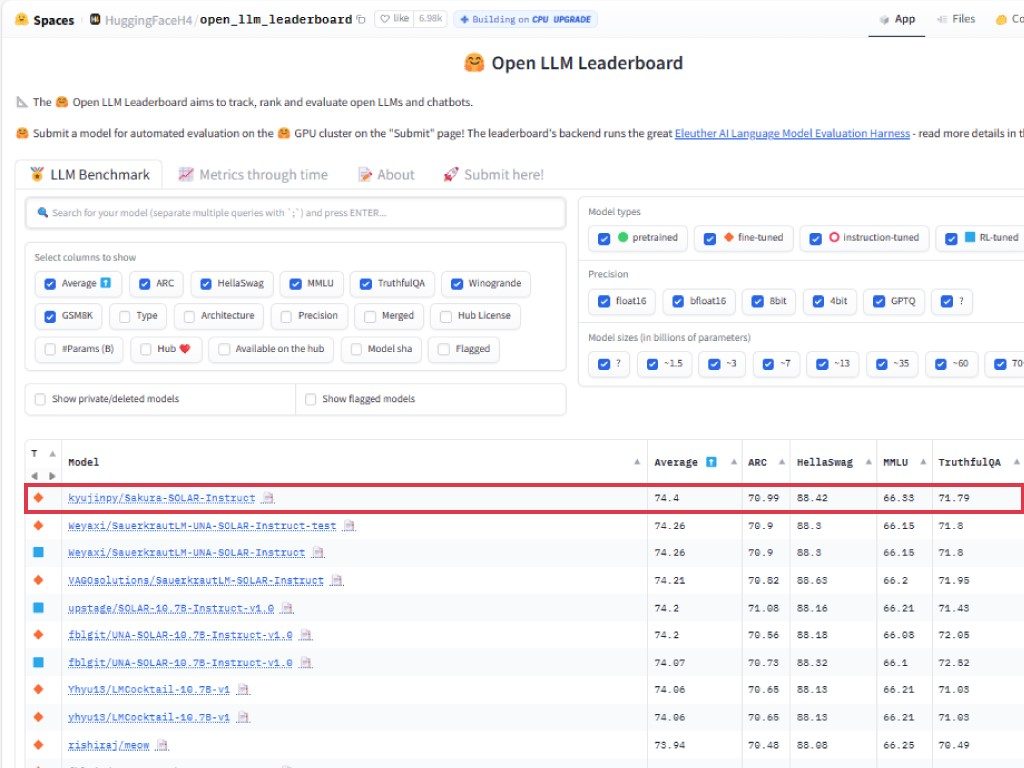The image size is (1024, 768).
Task: Enable the Type column checkbox
Action: click(124, 317)
